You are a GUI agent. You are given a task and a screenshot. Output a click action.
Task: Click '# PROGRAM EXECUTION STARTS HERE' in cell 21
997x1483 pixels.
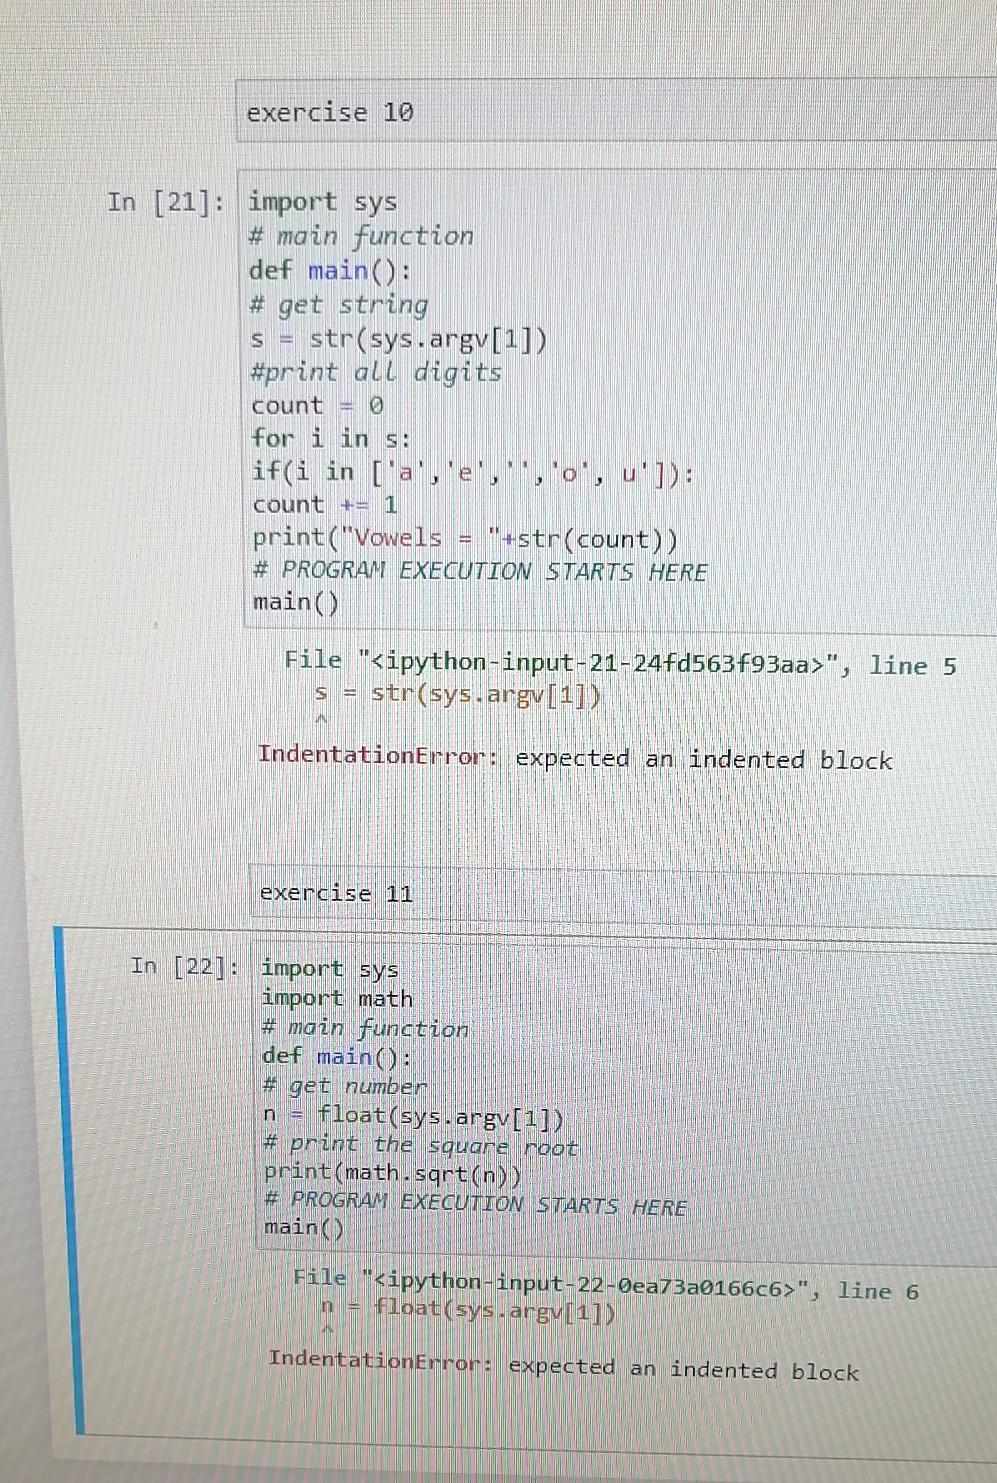coord(480,571)
